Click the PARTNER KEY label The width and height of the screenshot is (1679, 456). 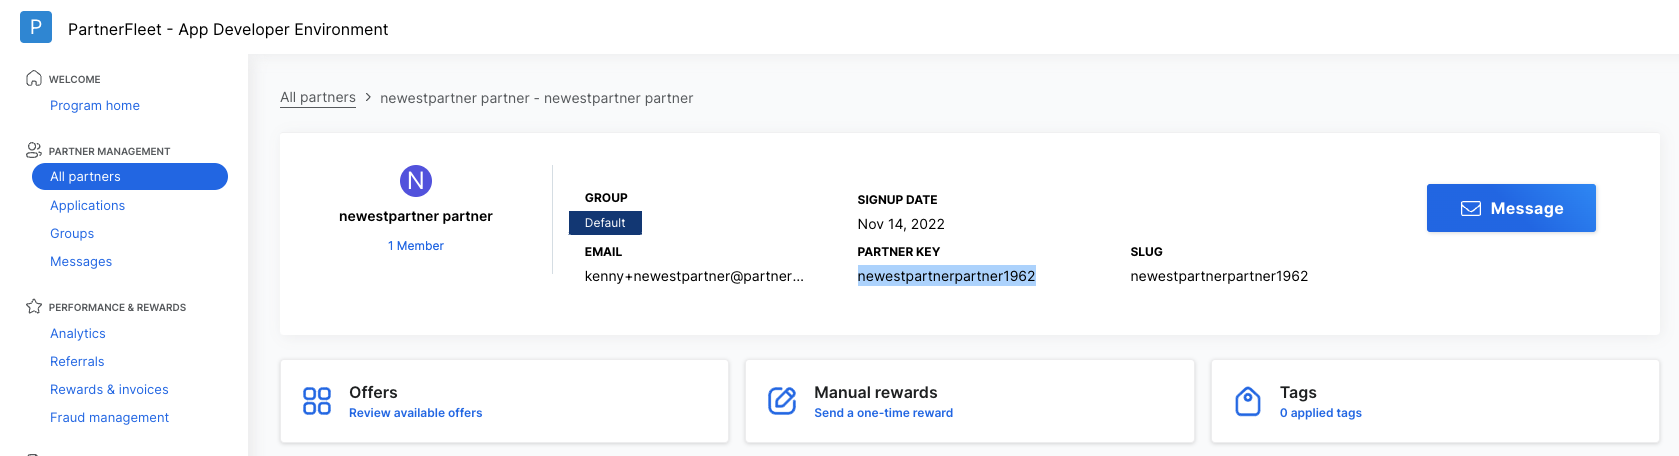(x=898, y=252)
